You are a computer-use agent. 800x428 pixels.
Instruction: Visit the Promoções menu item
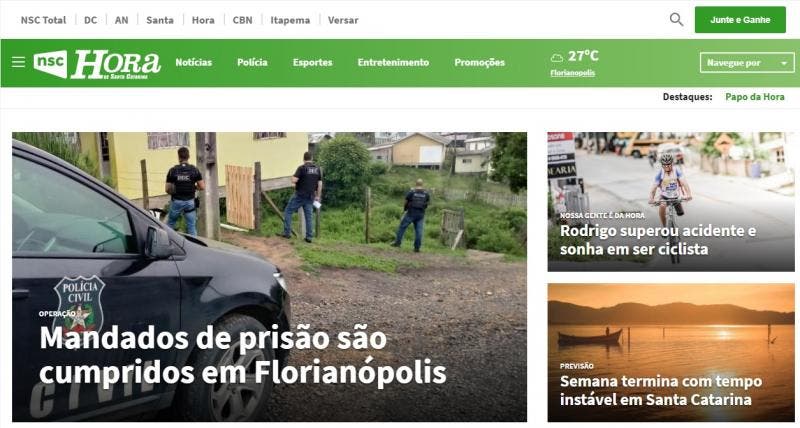479,62
